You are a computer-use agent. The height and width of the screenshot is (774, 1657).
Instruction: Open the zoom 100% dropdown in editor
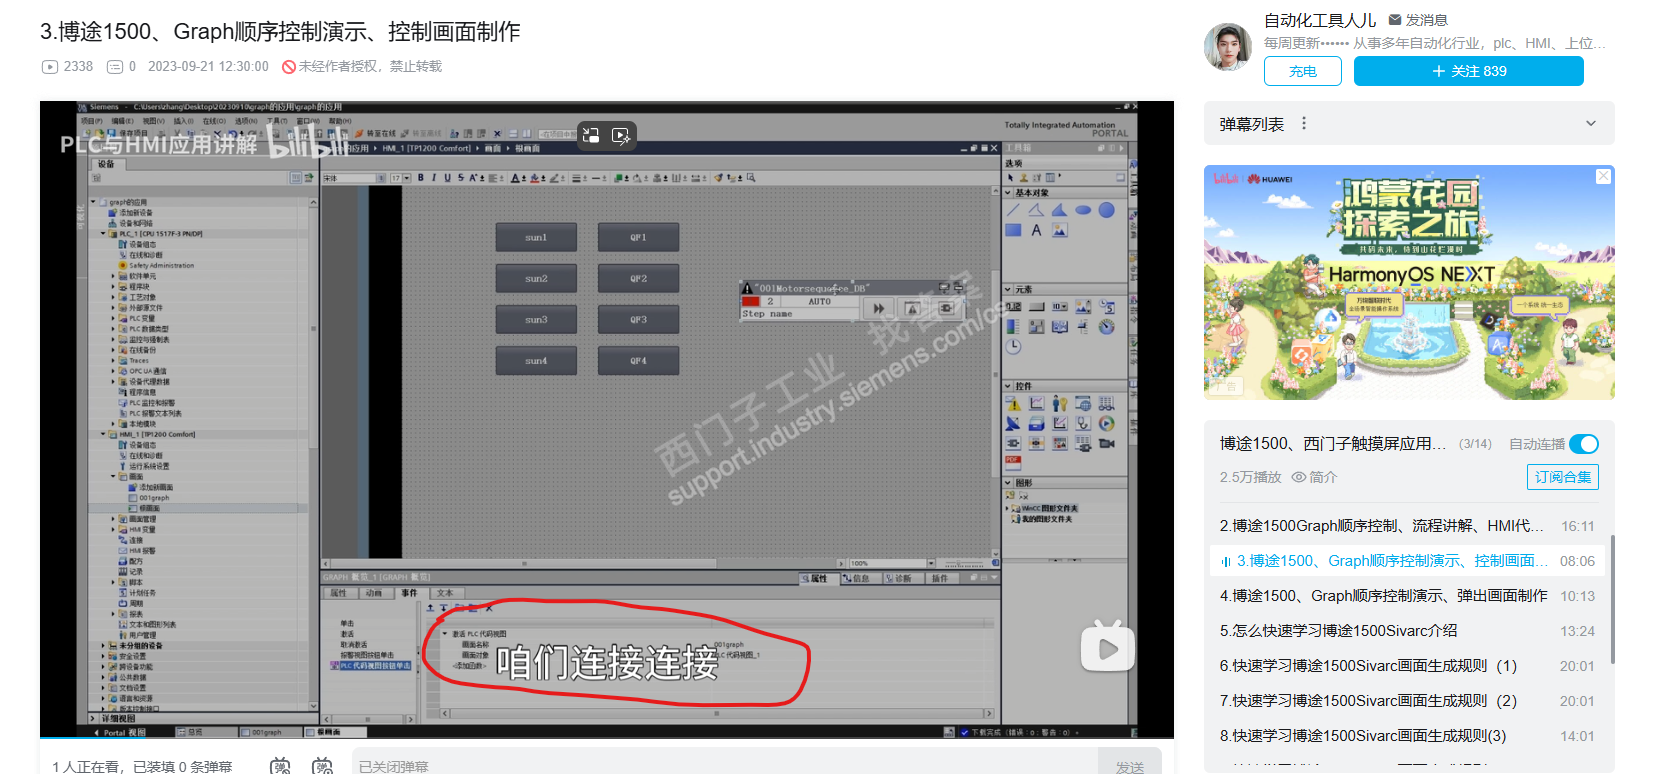931,563
